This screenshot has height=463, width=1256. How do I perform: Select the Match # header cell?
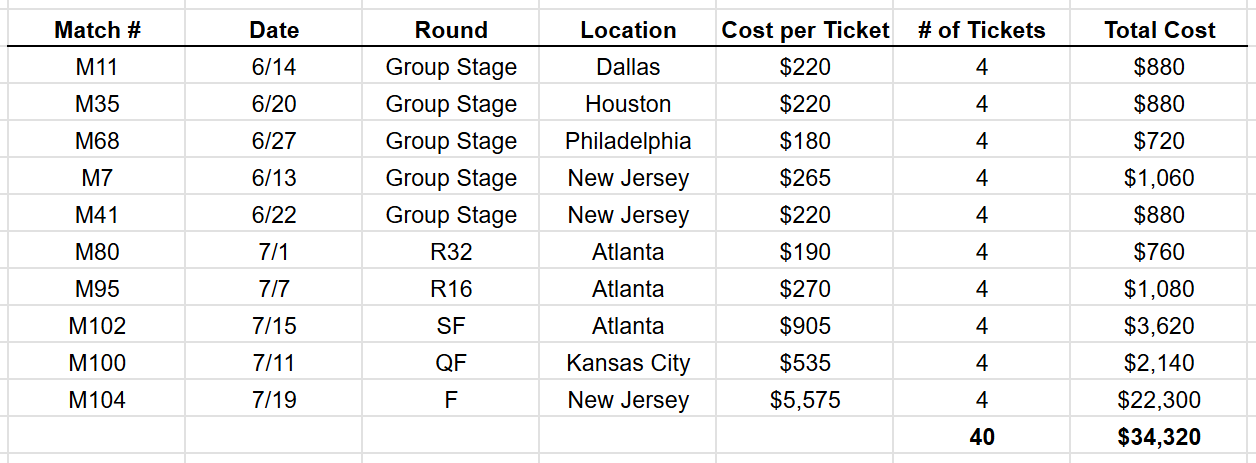(97, 30)
